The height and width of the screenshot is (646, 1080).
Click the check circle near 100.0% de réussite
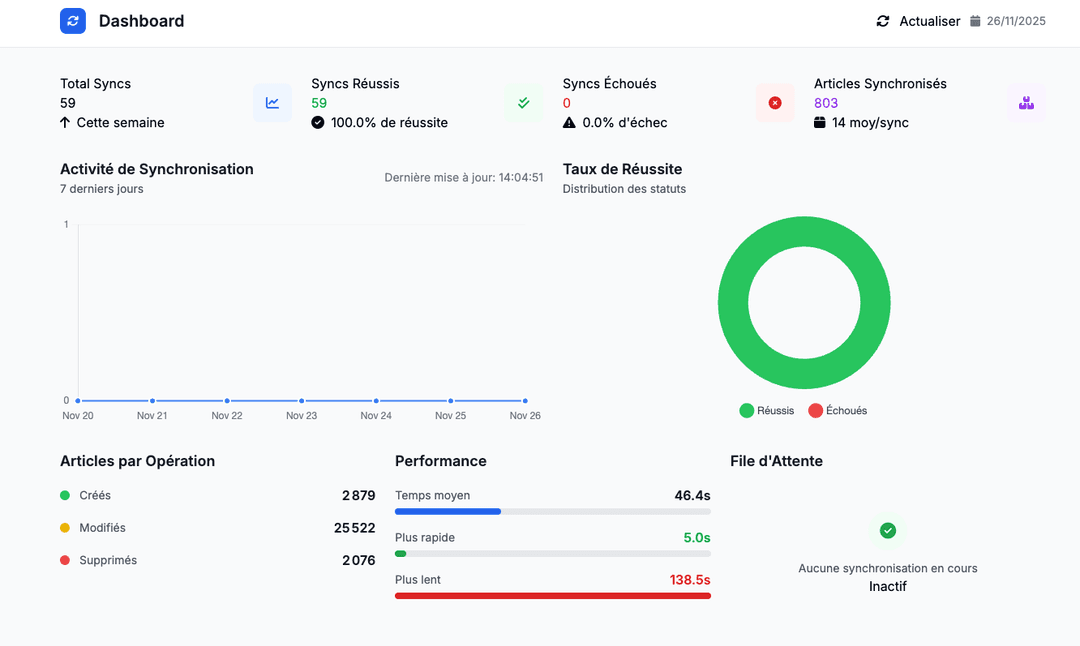[x=318, y=123]
